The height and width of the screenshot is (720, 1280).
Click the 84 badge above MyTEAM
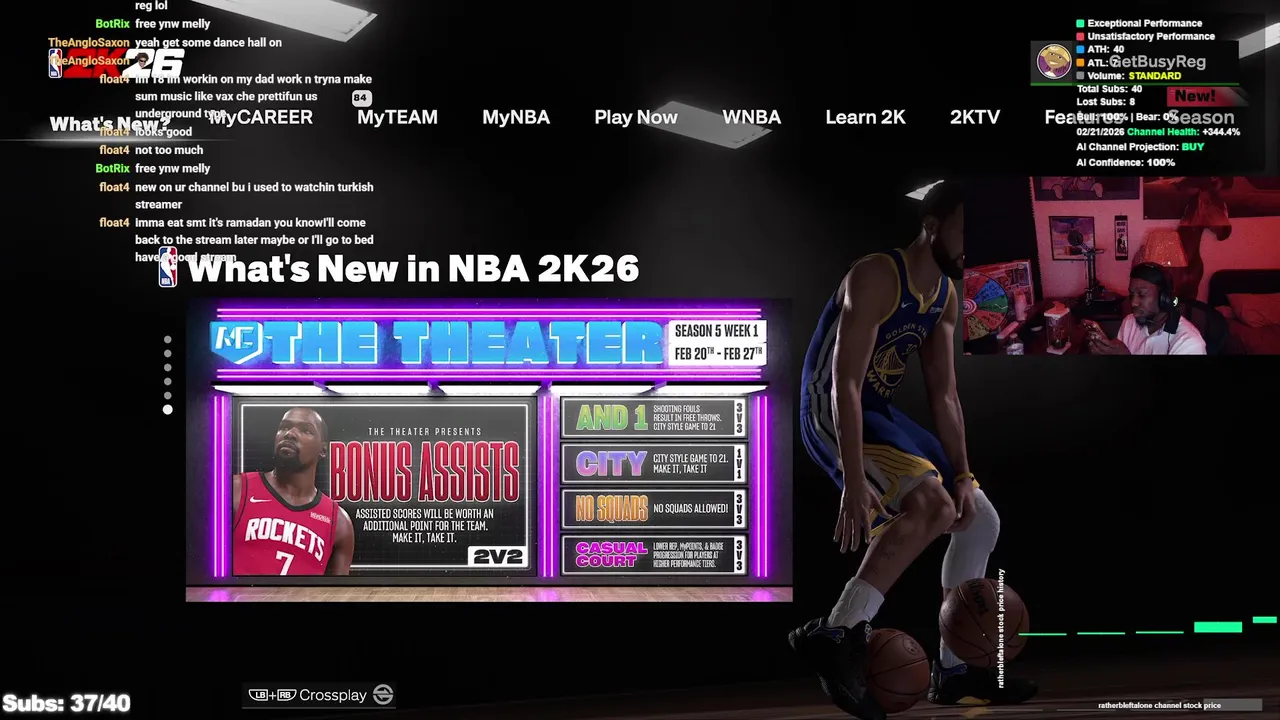tap(361, 98)
